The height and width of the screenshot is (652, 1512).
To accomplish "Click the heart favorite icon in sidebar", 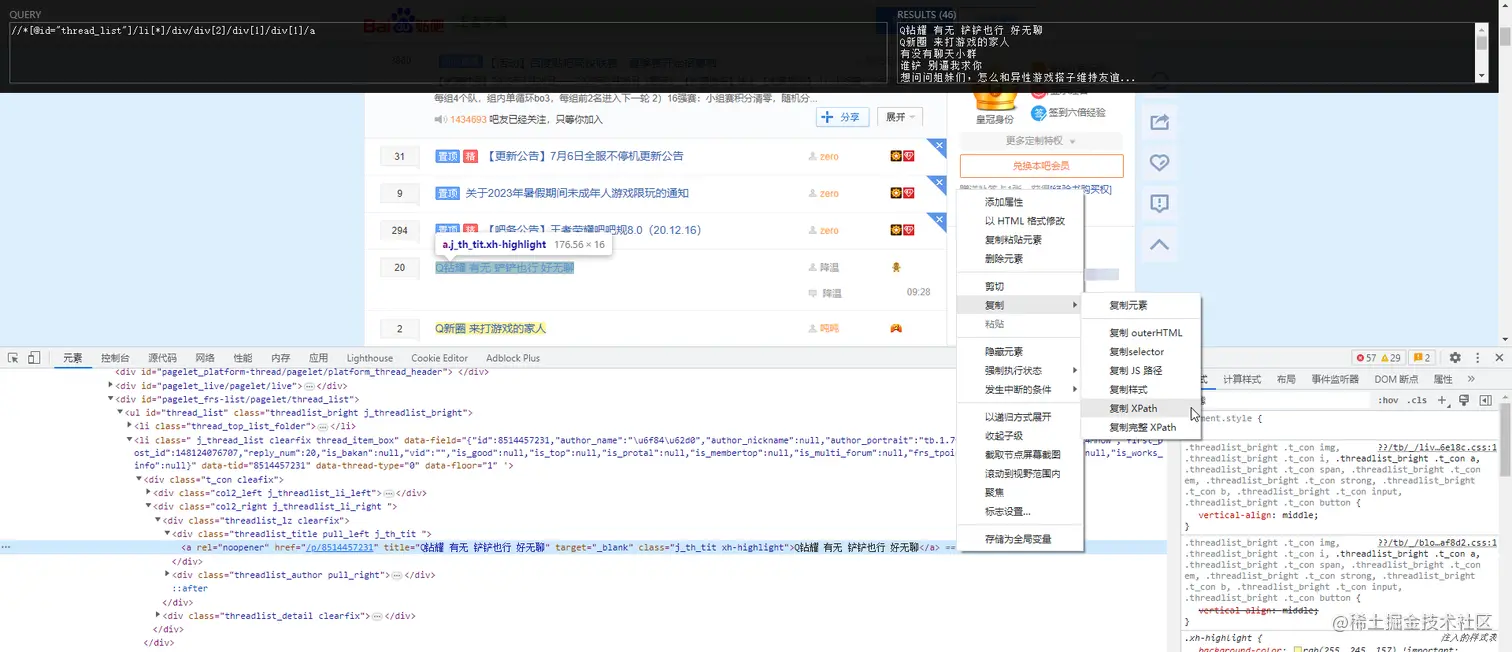I will [1160, 163].
